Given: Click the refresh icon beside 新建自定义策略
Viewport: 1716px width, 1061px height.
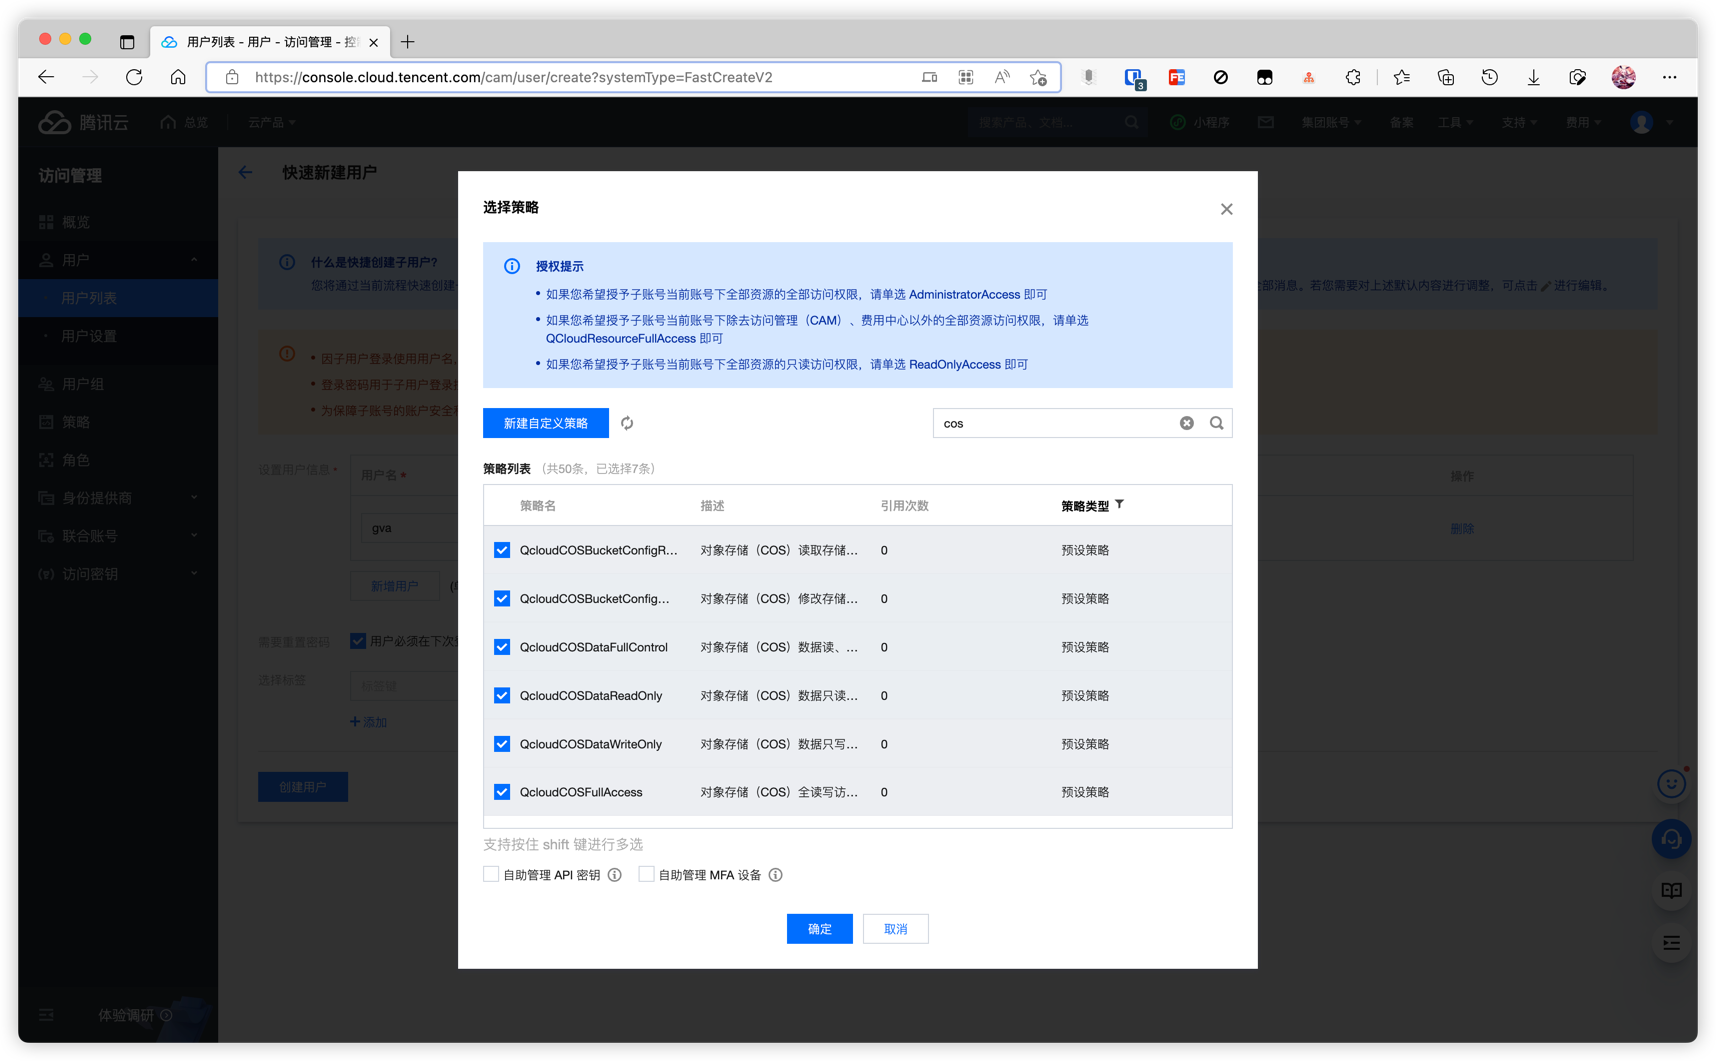Looking at the screenshot, I should click(627, 423).
